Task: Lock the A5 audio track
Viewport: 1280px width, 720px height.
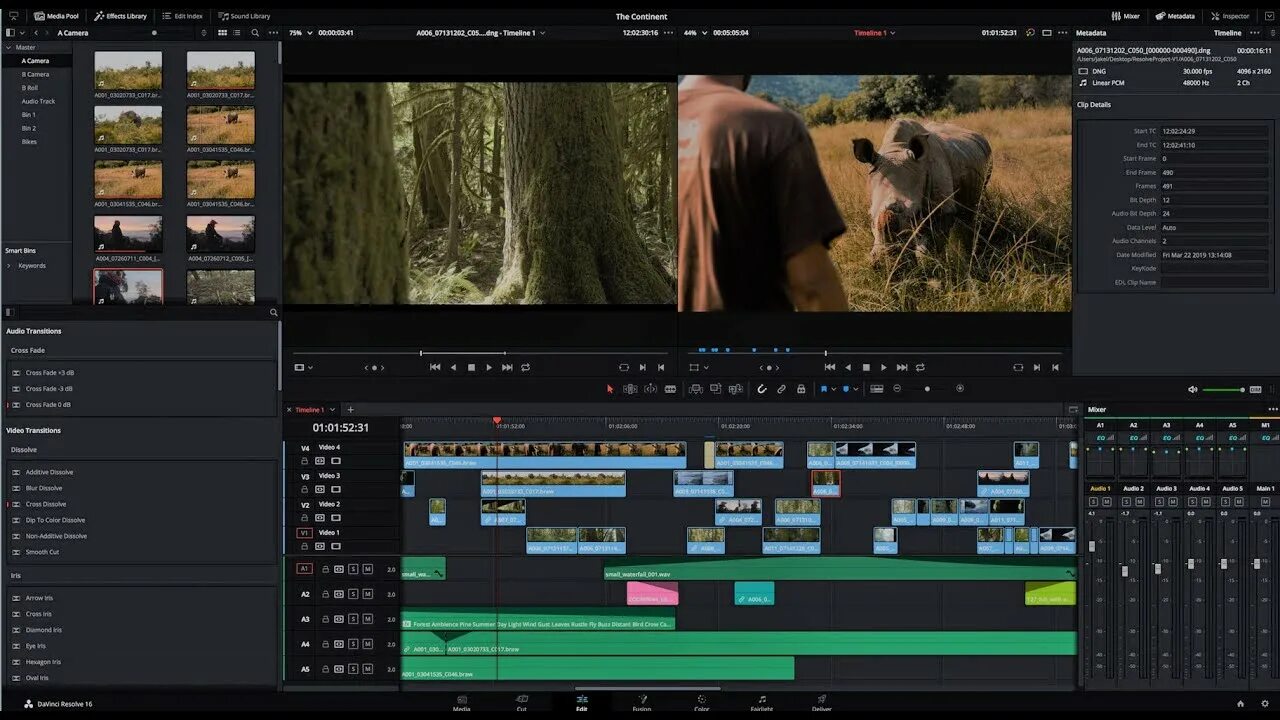Action: point(325,670)
